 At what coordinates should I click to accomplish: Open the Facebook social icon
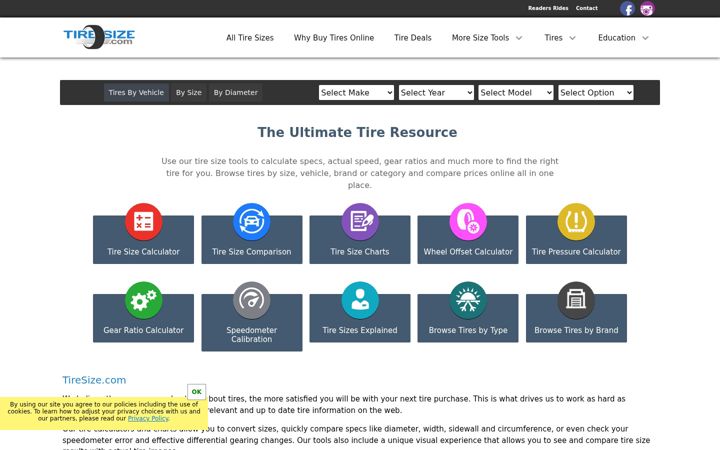click(x=627, y=8)
